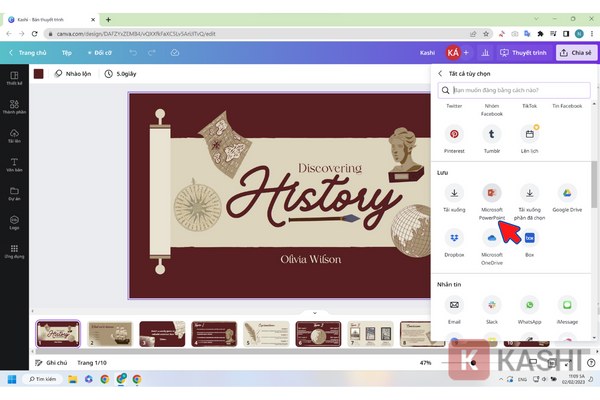Click the Trang 1/10 page indicator
Screen dimensions: 600x400
tap(92, 362)
